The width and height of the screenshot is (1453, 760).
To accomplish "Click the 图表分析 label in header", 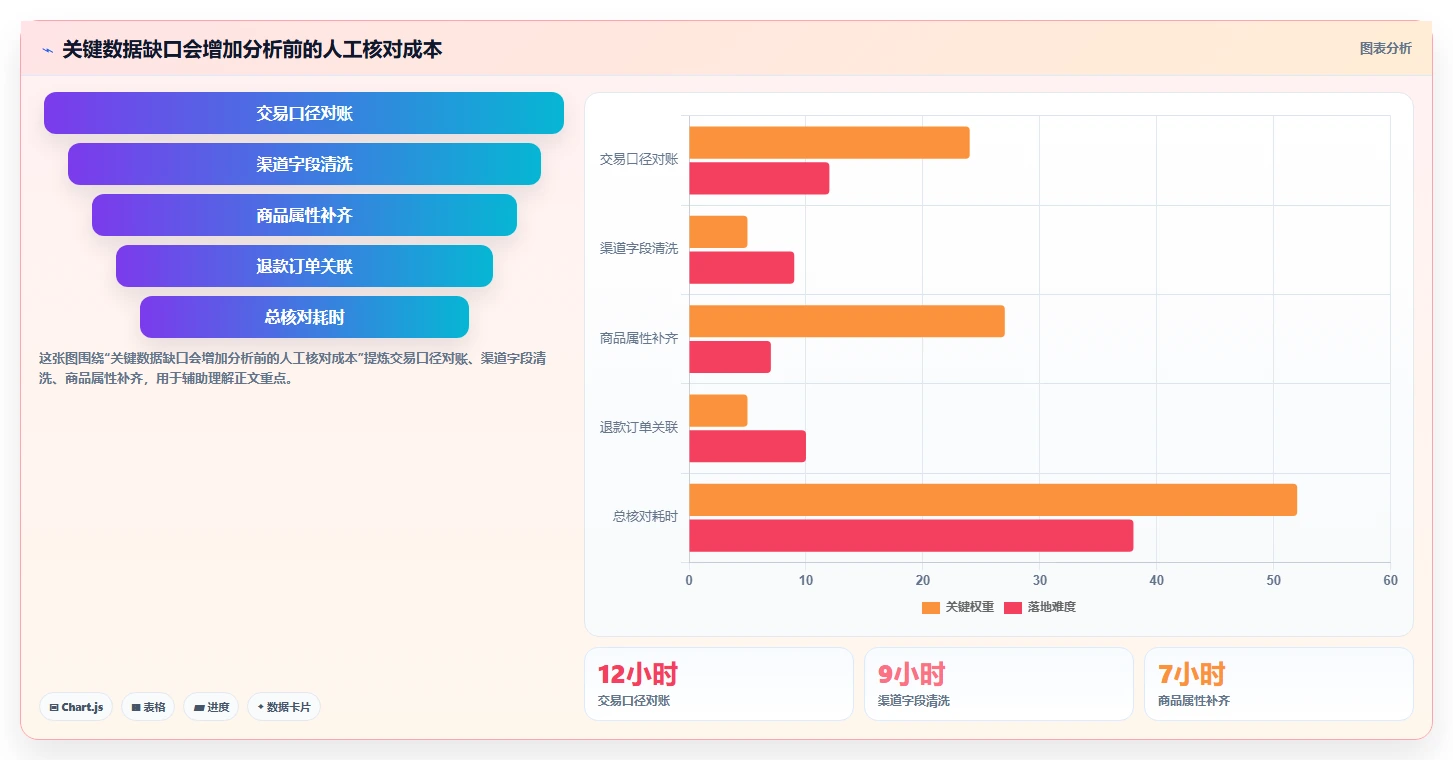I will coord(1385,48).
